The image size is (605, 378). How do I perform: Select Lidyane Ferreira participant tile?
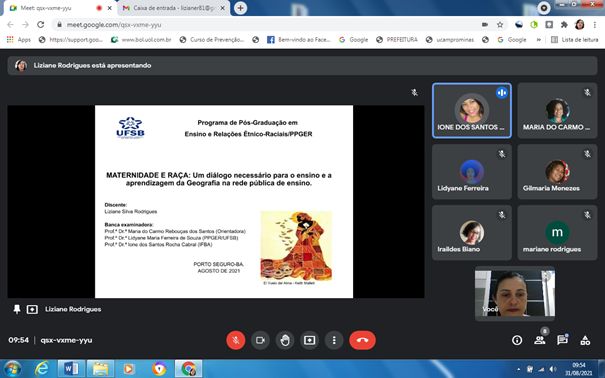(472, 172)
